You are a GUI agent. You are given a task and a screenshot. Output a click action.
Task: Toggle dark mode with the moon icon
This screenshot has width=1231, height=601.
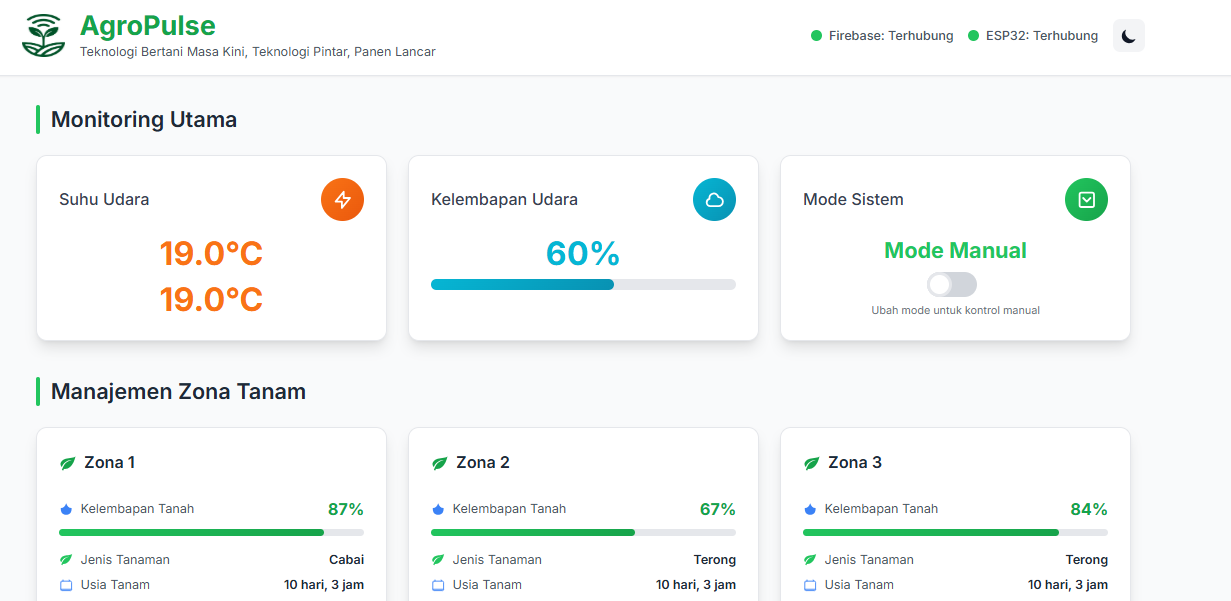pos(1128,36)
